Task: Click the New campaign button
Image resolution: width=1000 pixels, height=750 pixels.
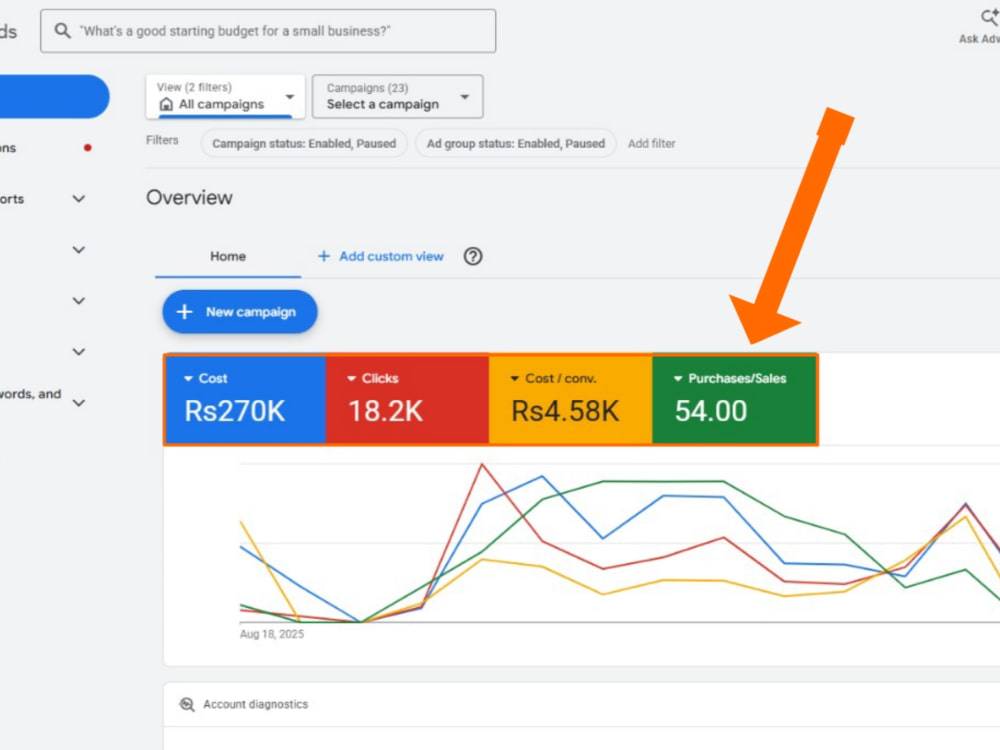Action: (240, 312)
